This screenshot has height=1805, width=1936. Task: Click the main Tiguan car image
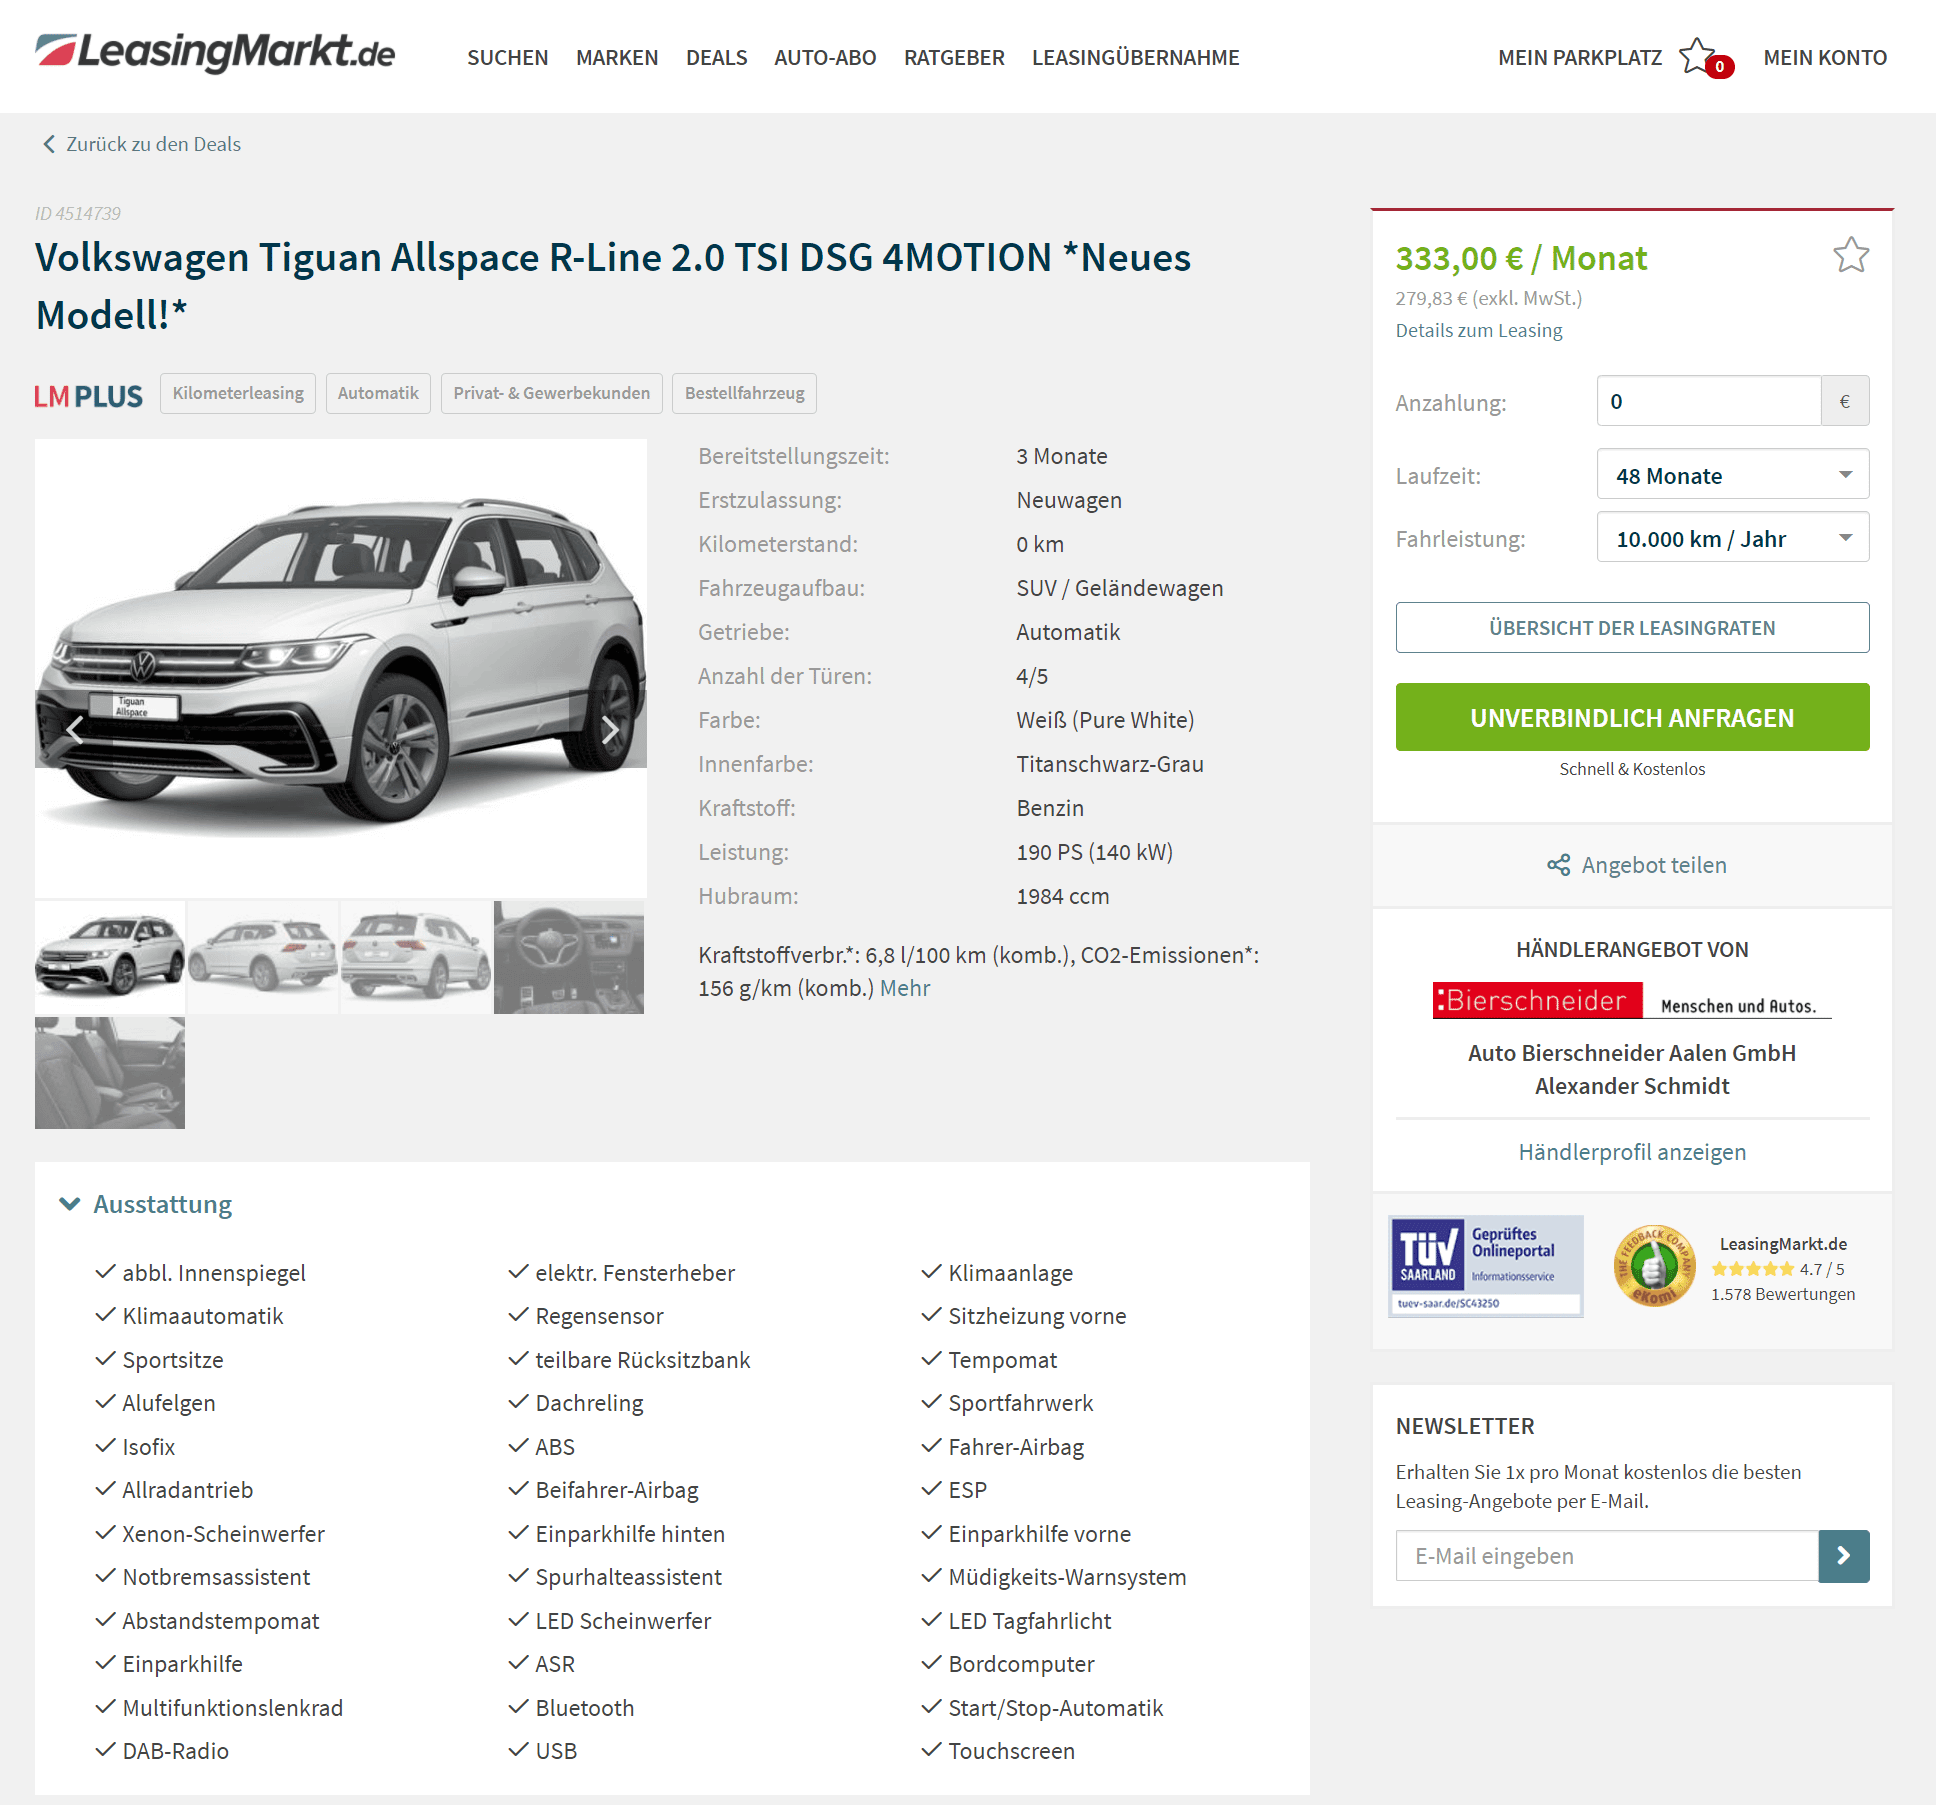[x=341, y=668]
